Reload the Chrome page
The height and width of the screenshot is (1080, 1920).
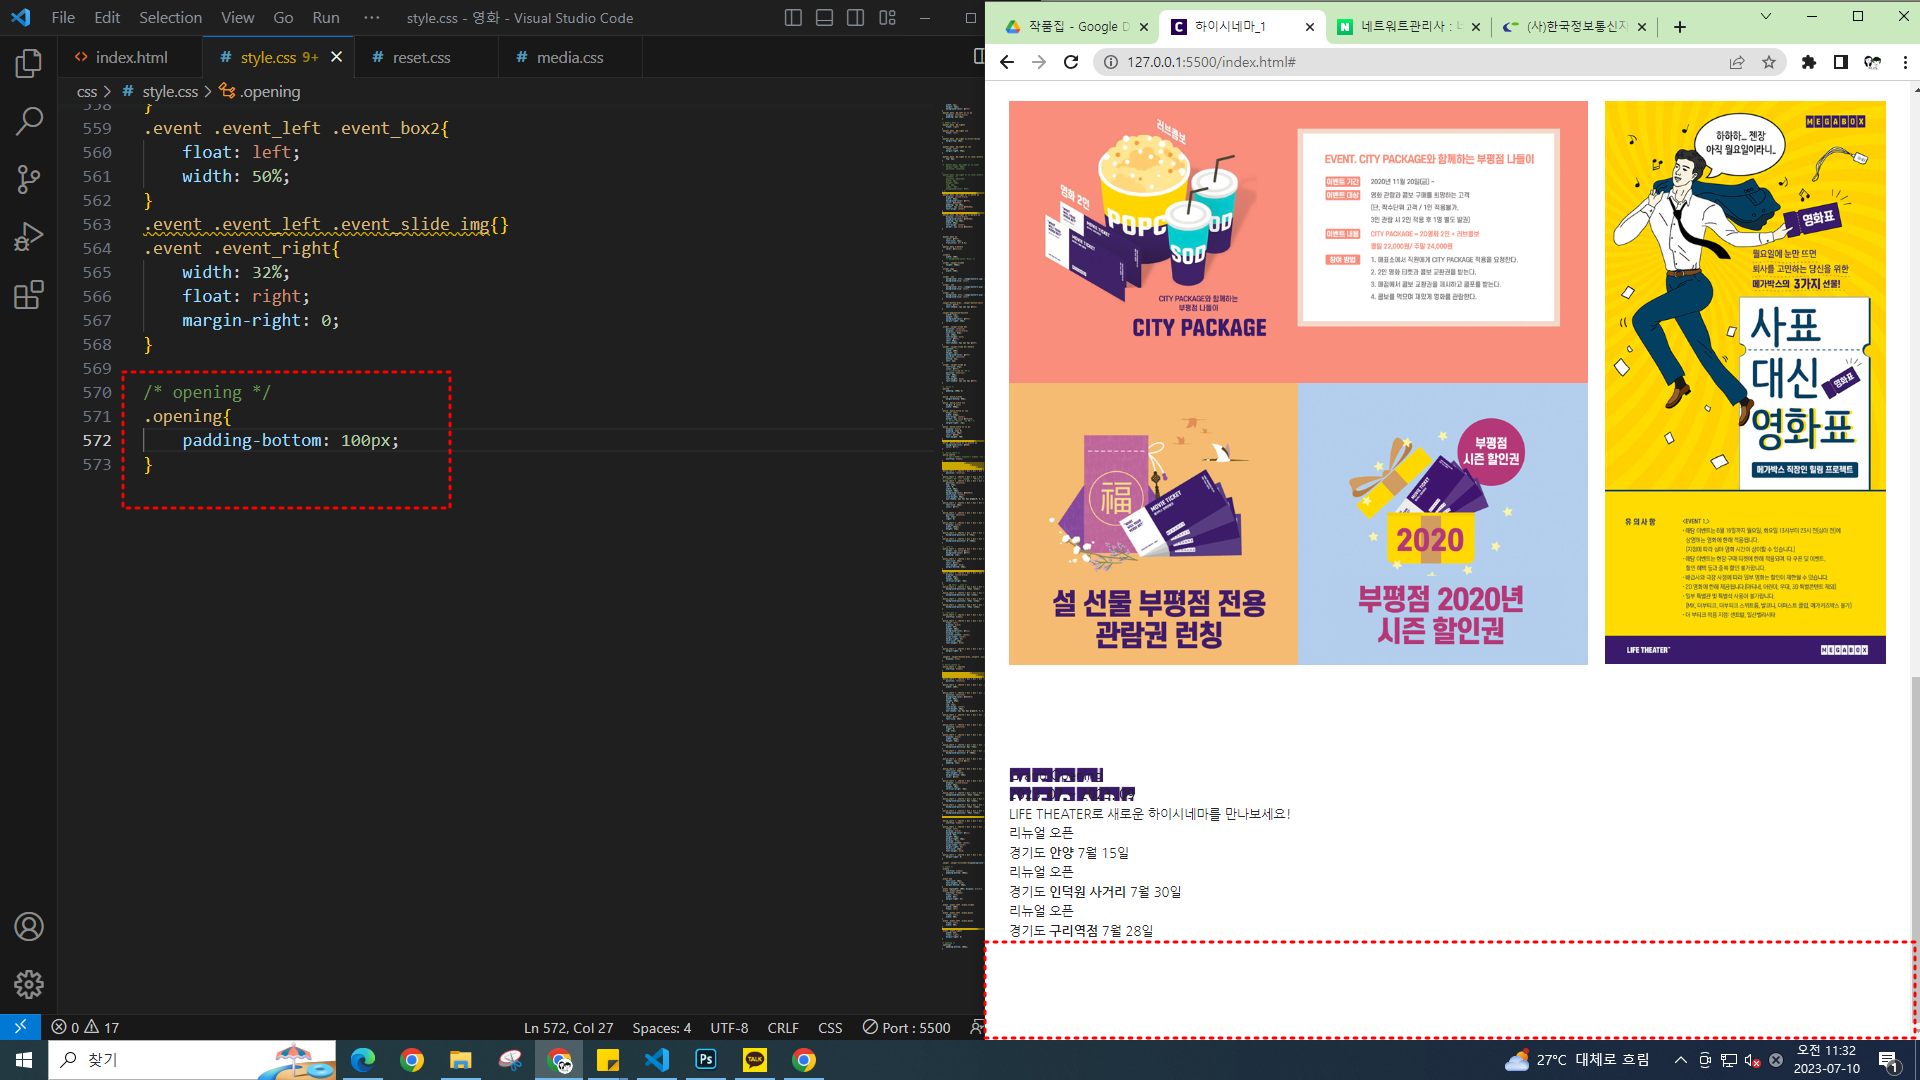pyautogui.click(x=1071, y=62)
